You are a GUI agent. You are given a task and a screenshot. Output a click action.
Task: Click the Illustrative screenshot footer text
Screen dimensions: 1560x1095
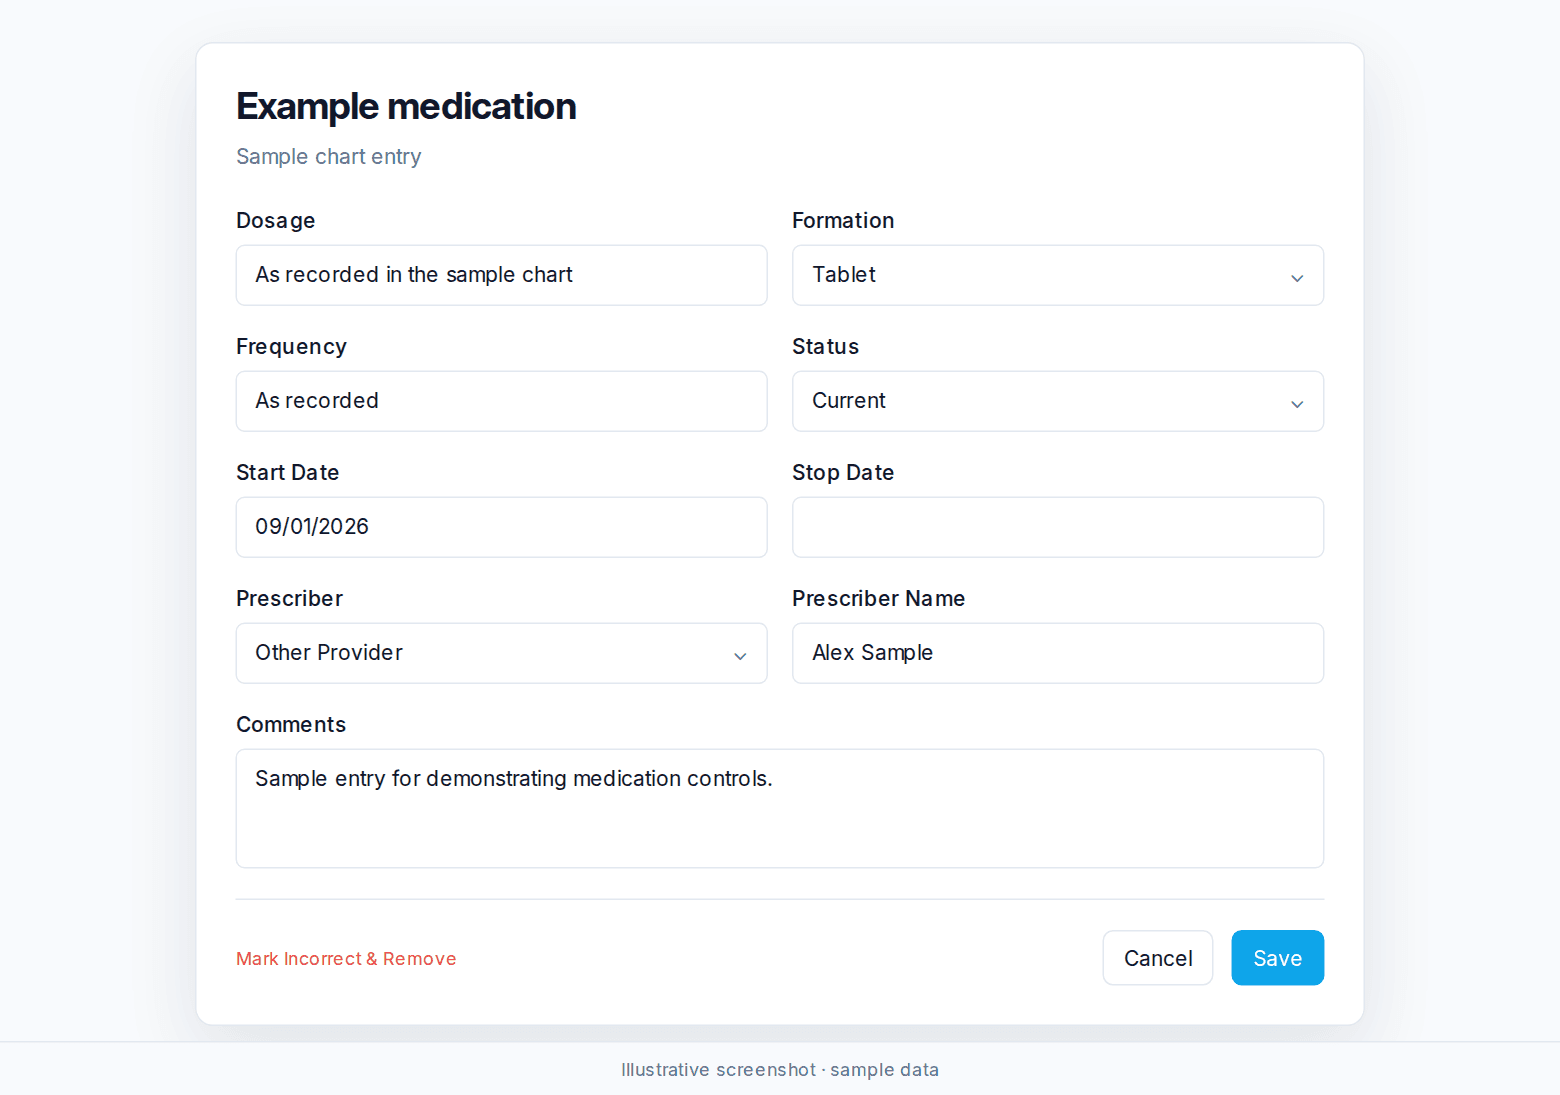pos(780,1070)
